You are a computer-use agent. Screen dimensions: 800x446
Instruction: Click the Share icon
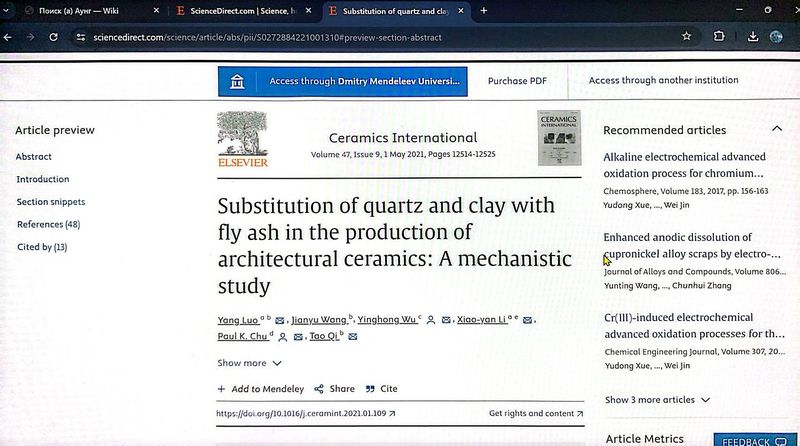pos(319,389)
